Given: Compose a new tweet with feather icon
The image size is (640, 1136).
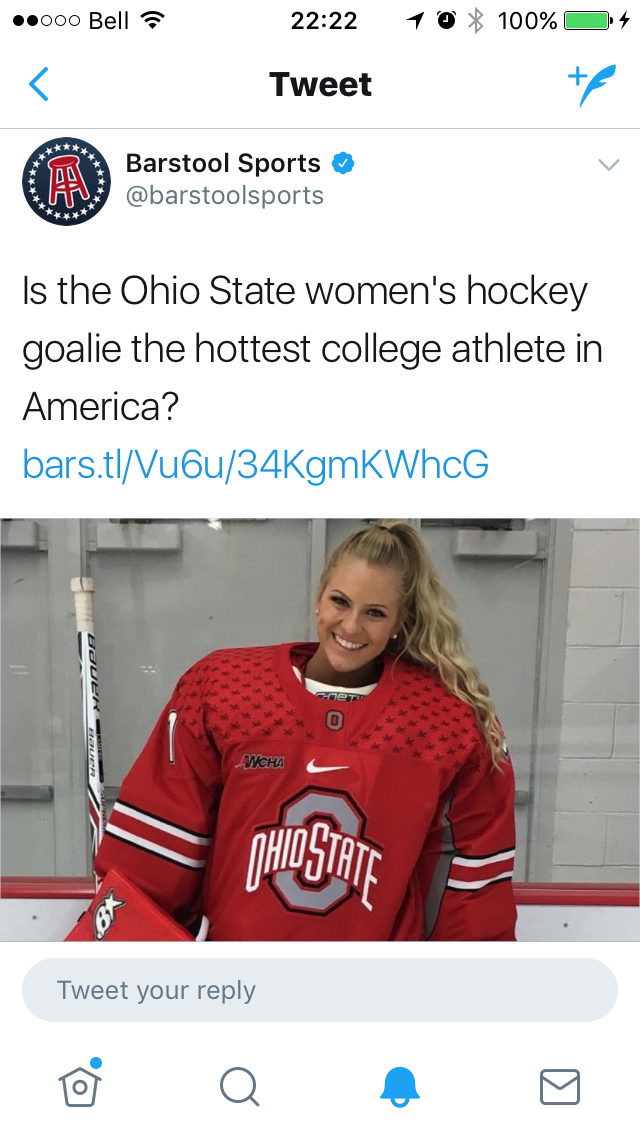Looking at the screenshot, I should click(592, 85).
